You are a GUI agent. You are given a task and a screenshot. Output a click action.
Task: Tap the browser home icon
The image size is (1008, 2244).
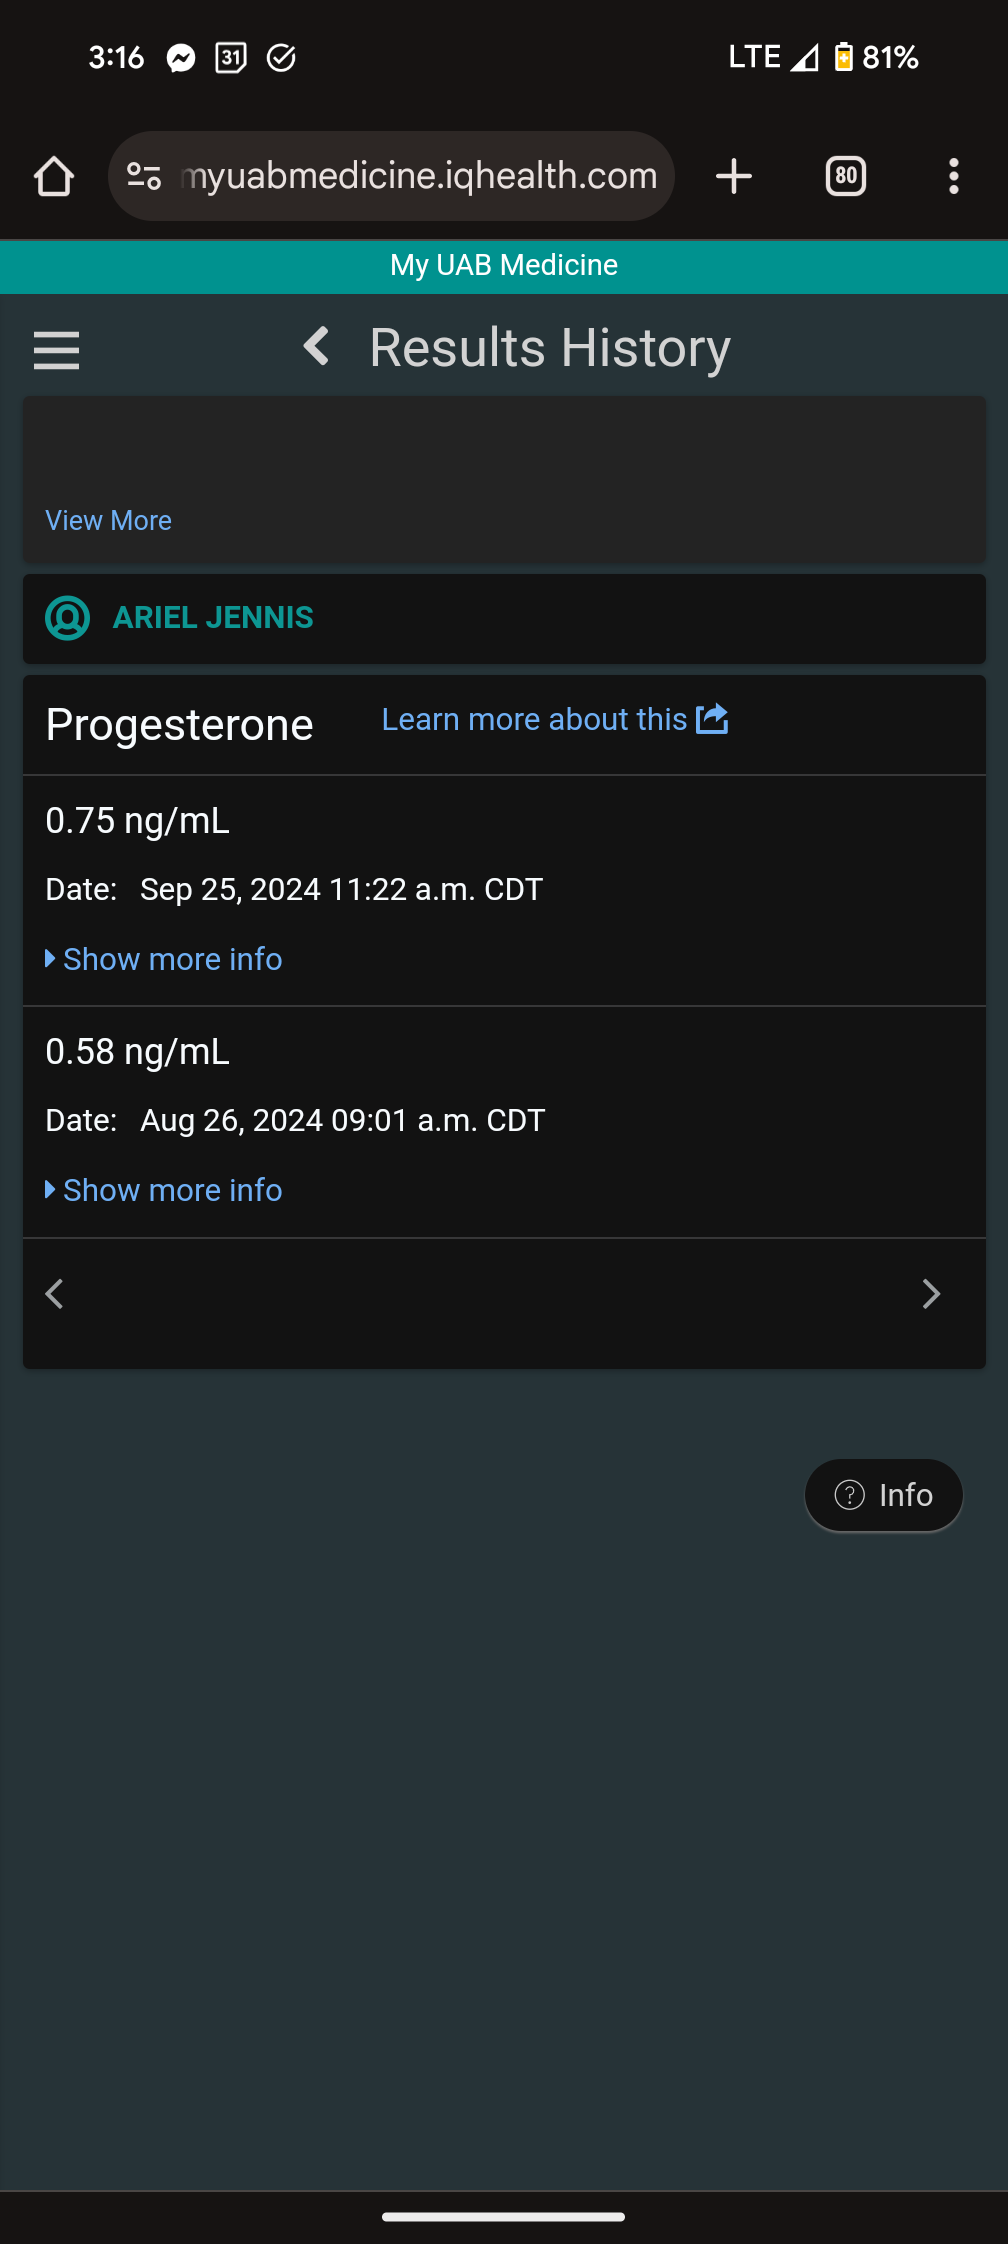coord(54,177)
